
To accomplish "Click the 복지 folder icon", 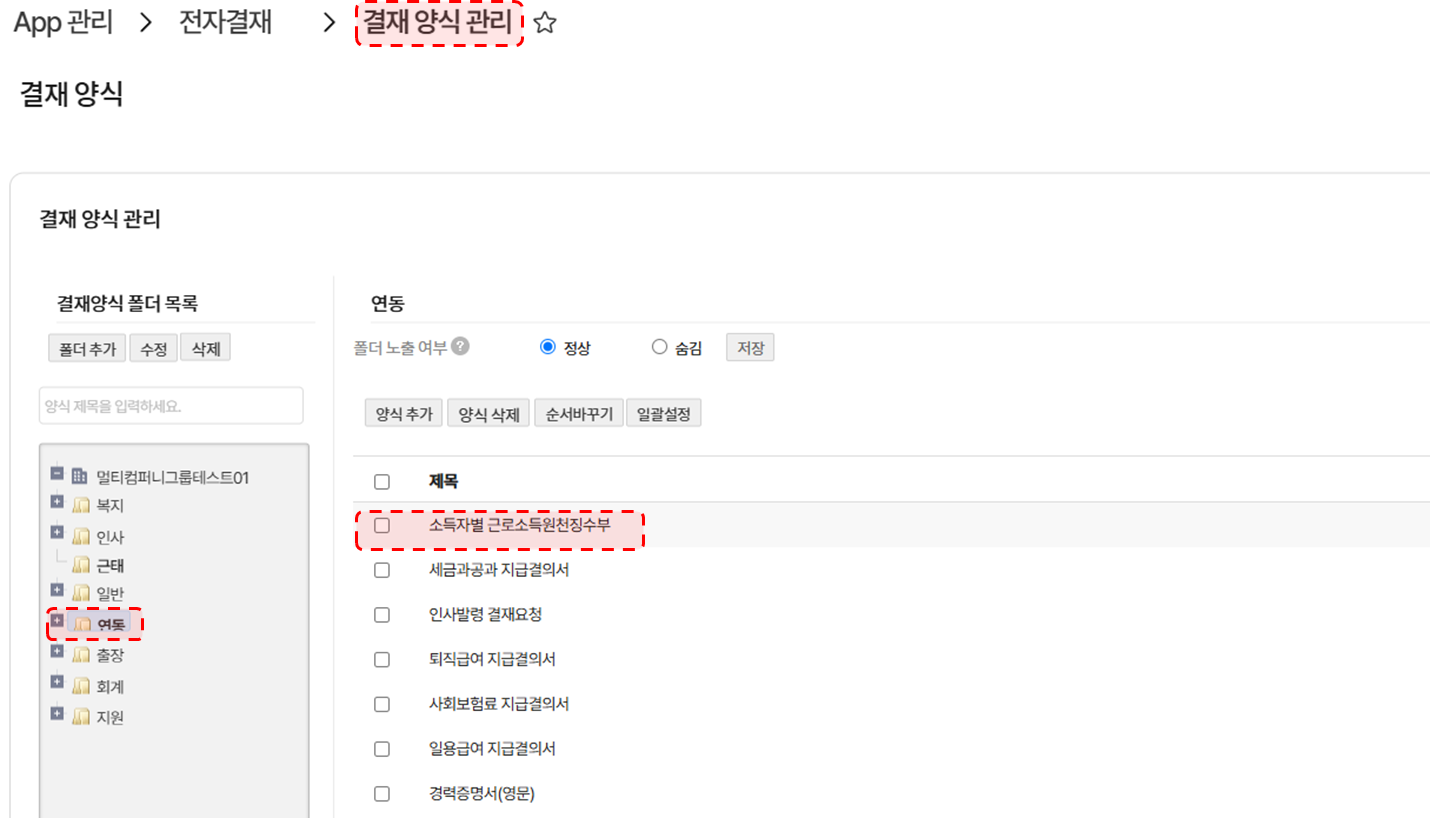I will (x=82, y=506).
